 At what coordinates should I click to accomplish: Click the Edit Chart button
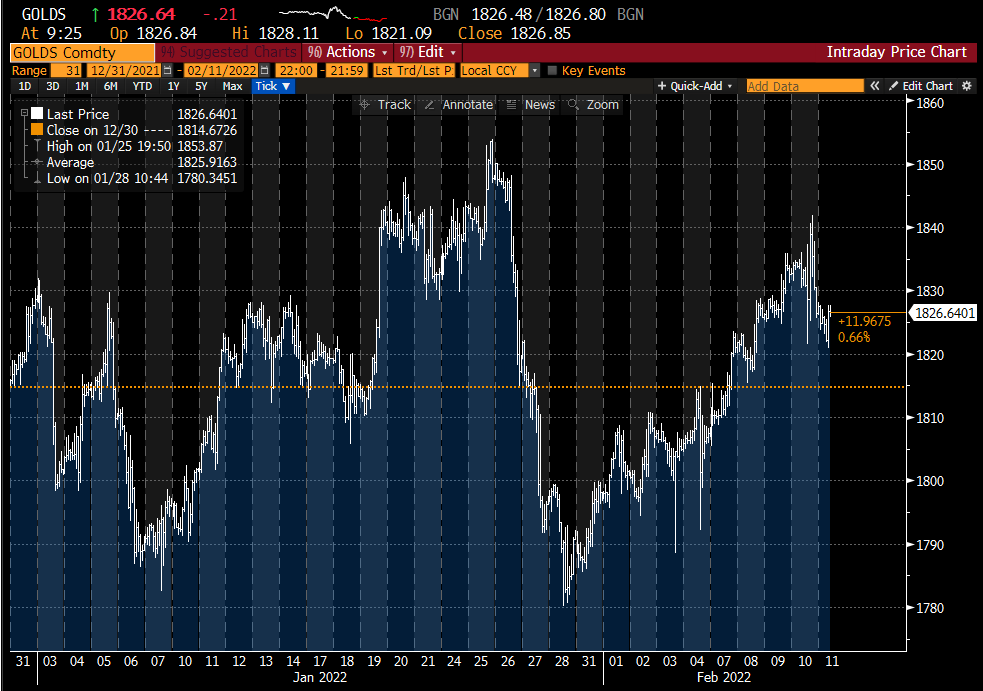click(x=921, y=87)
